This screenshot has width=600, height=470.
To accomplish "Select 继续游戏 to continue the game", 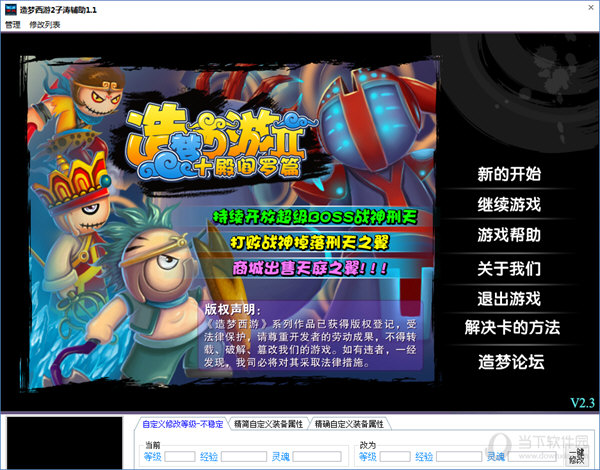I will click(x=509, y=204).
